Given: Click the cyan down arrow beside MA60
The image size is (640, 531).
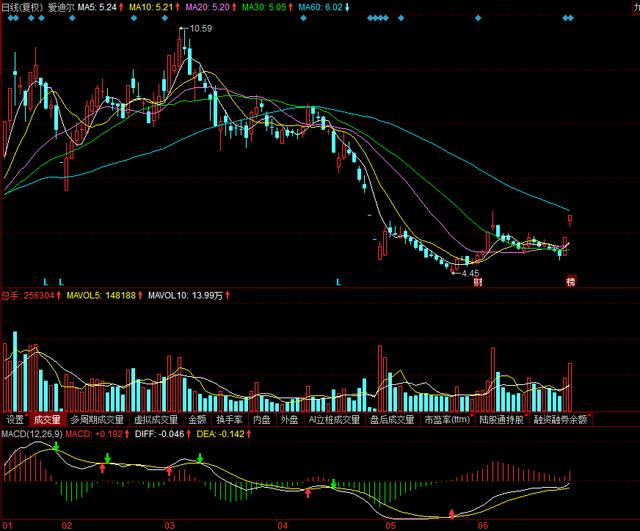Looking at the screenshot, I should tap(347, 6).
